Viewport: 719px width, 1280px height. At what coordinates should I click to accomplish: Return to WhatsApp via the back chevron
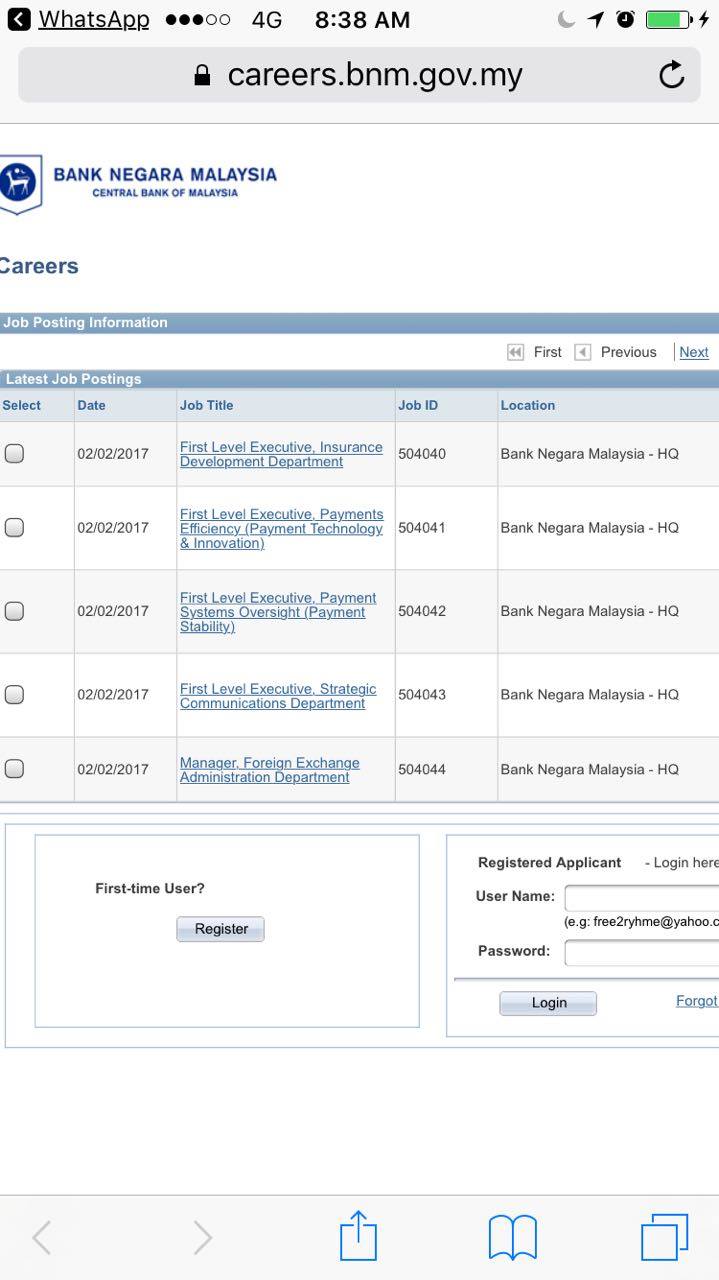(x=19, y=19)
